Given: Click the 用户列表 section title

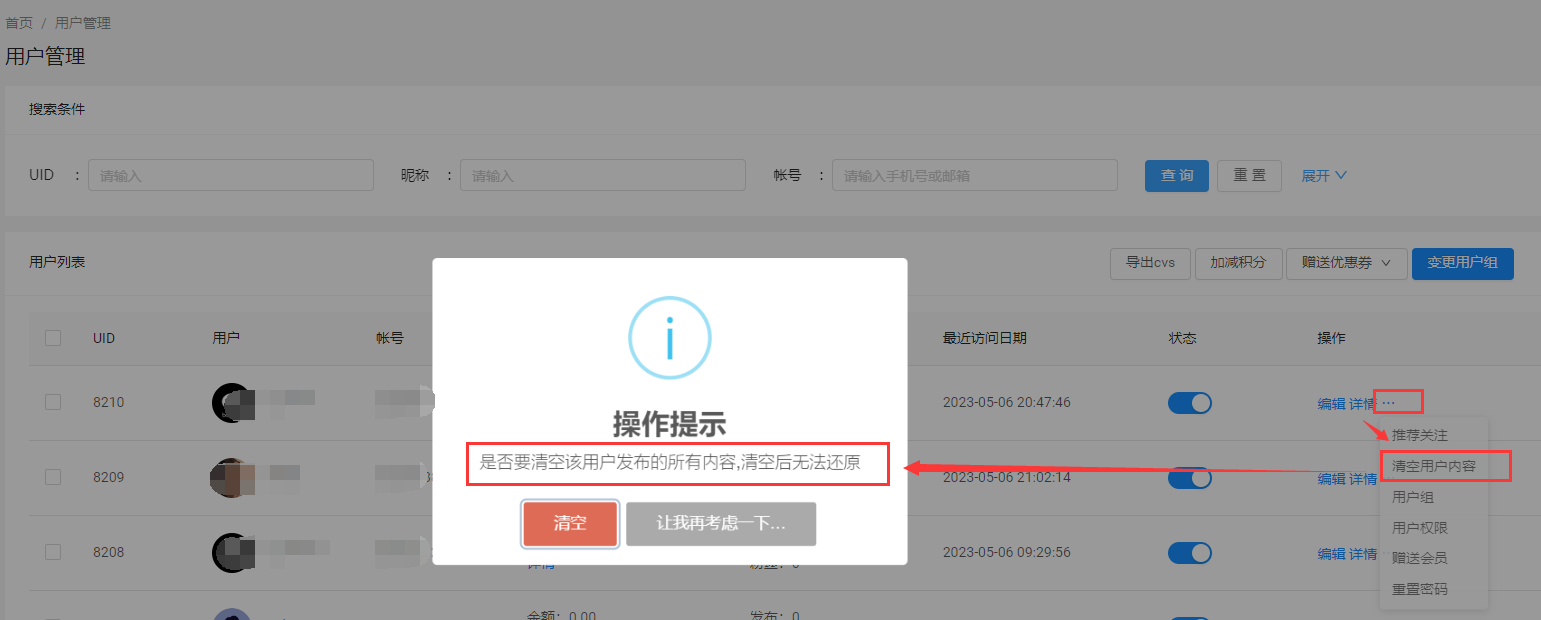Looking at the screenshot, I should (x=57, y=262).
